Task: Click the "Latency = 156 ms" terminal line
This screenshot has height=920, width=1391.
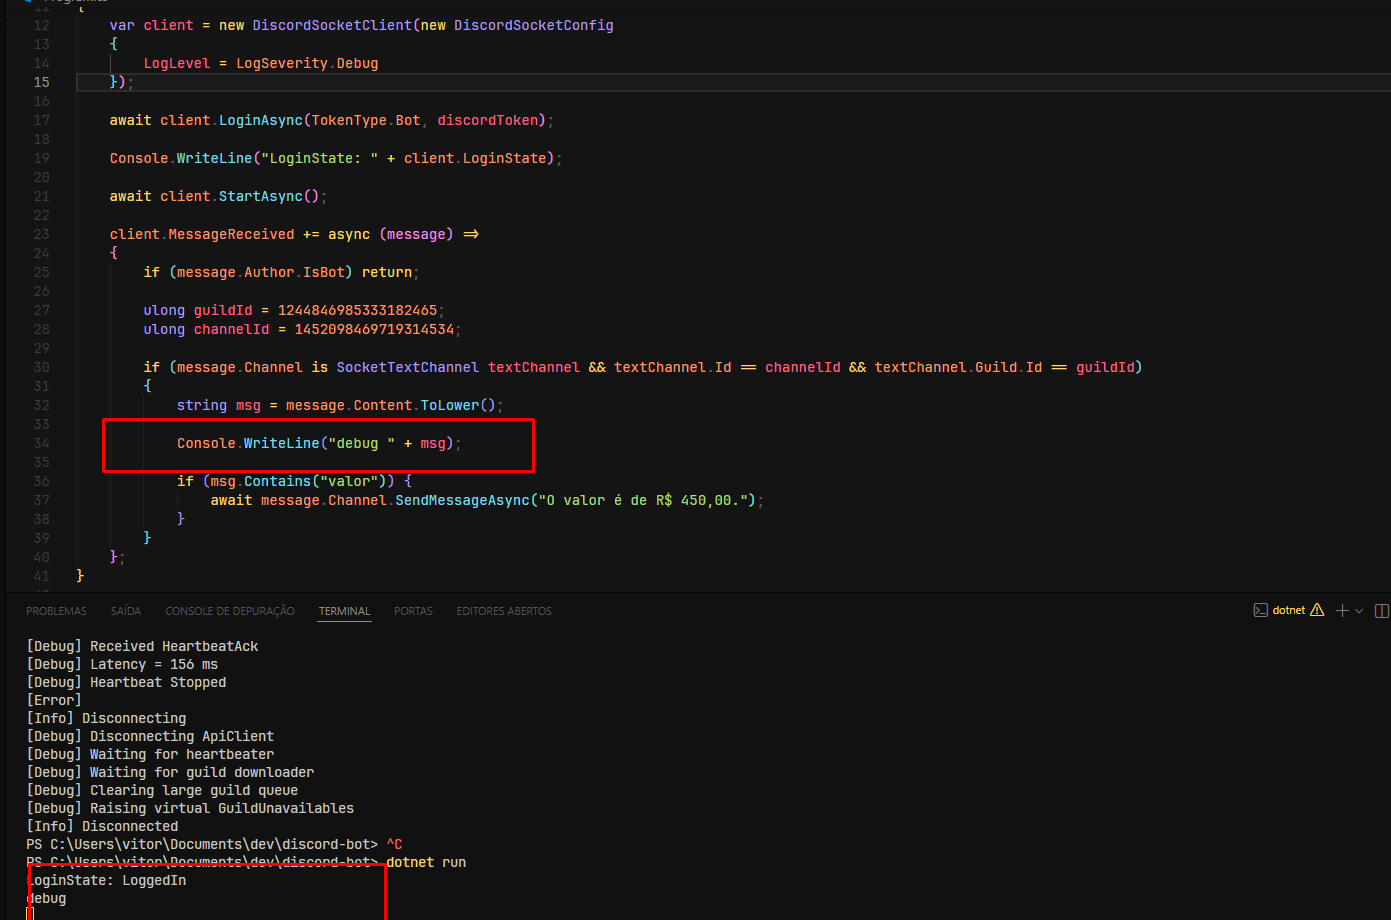Action: click(122, 664)
